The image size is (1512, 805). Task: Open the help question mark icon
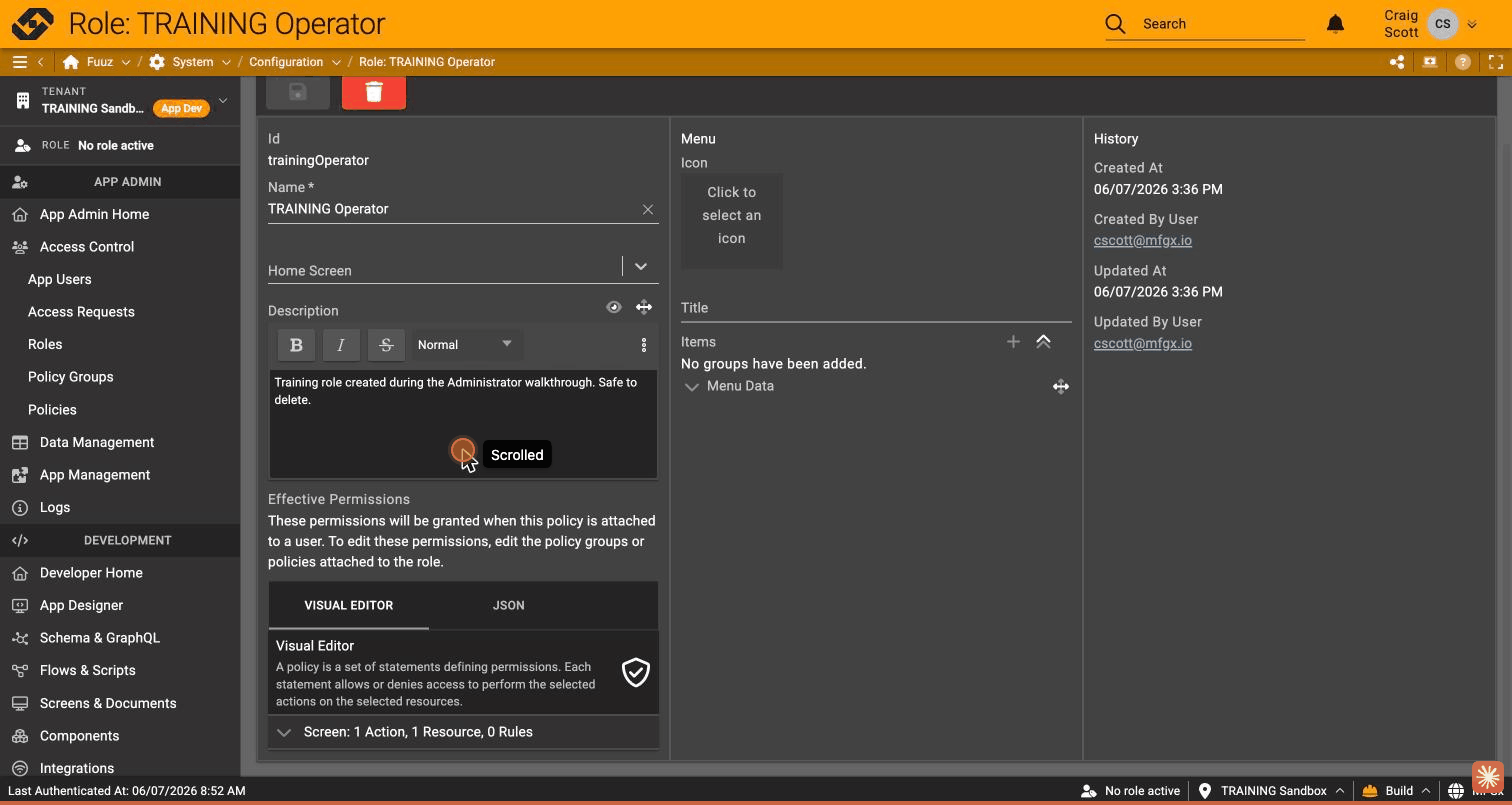[x=1462, y=62]
